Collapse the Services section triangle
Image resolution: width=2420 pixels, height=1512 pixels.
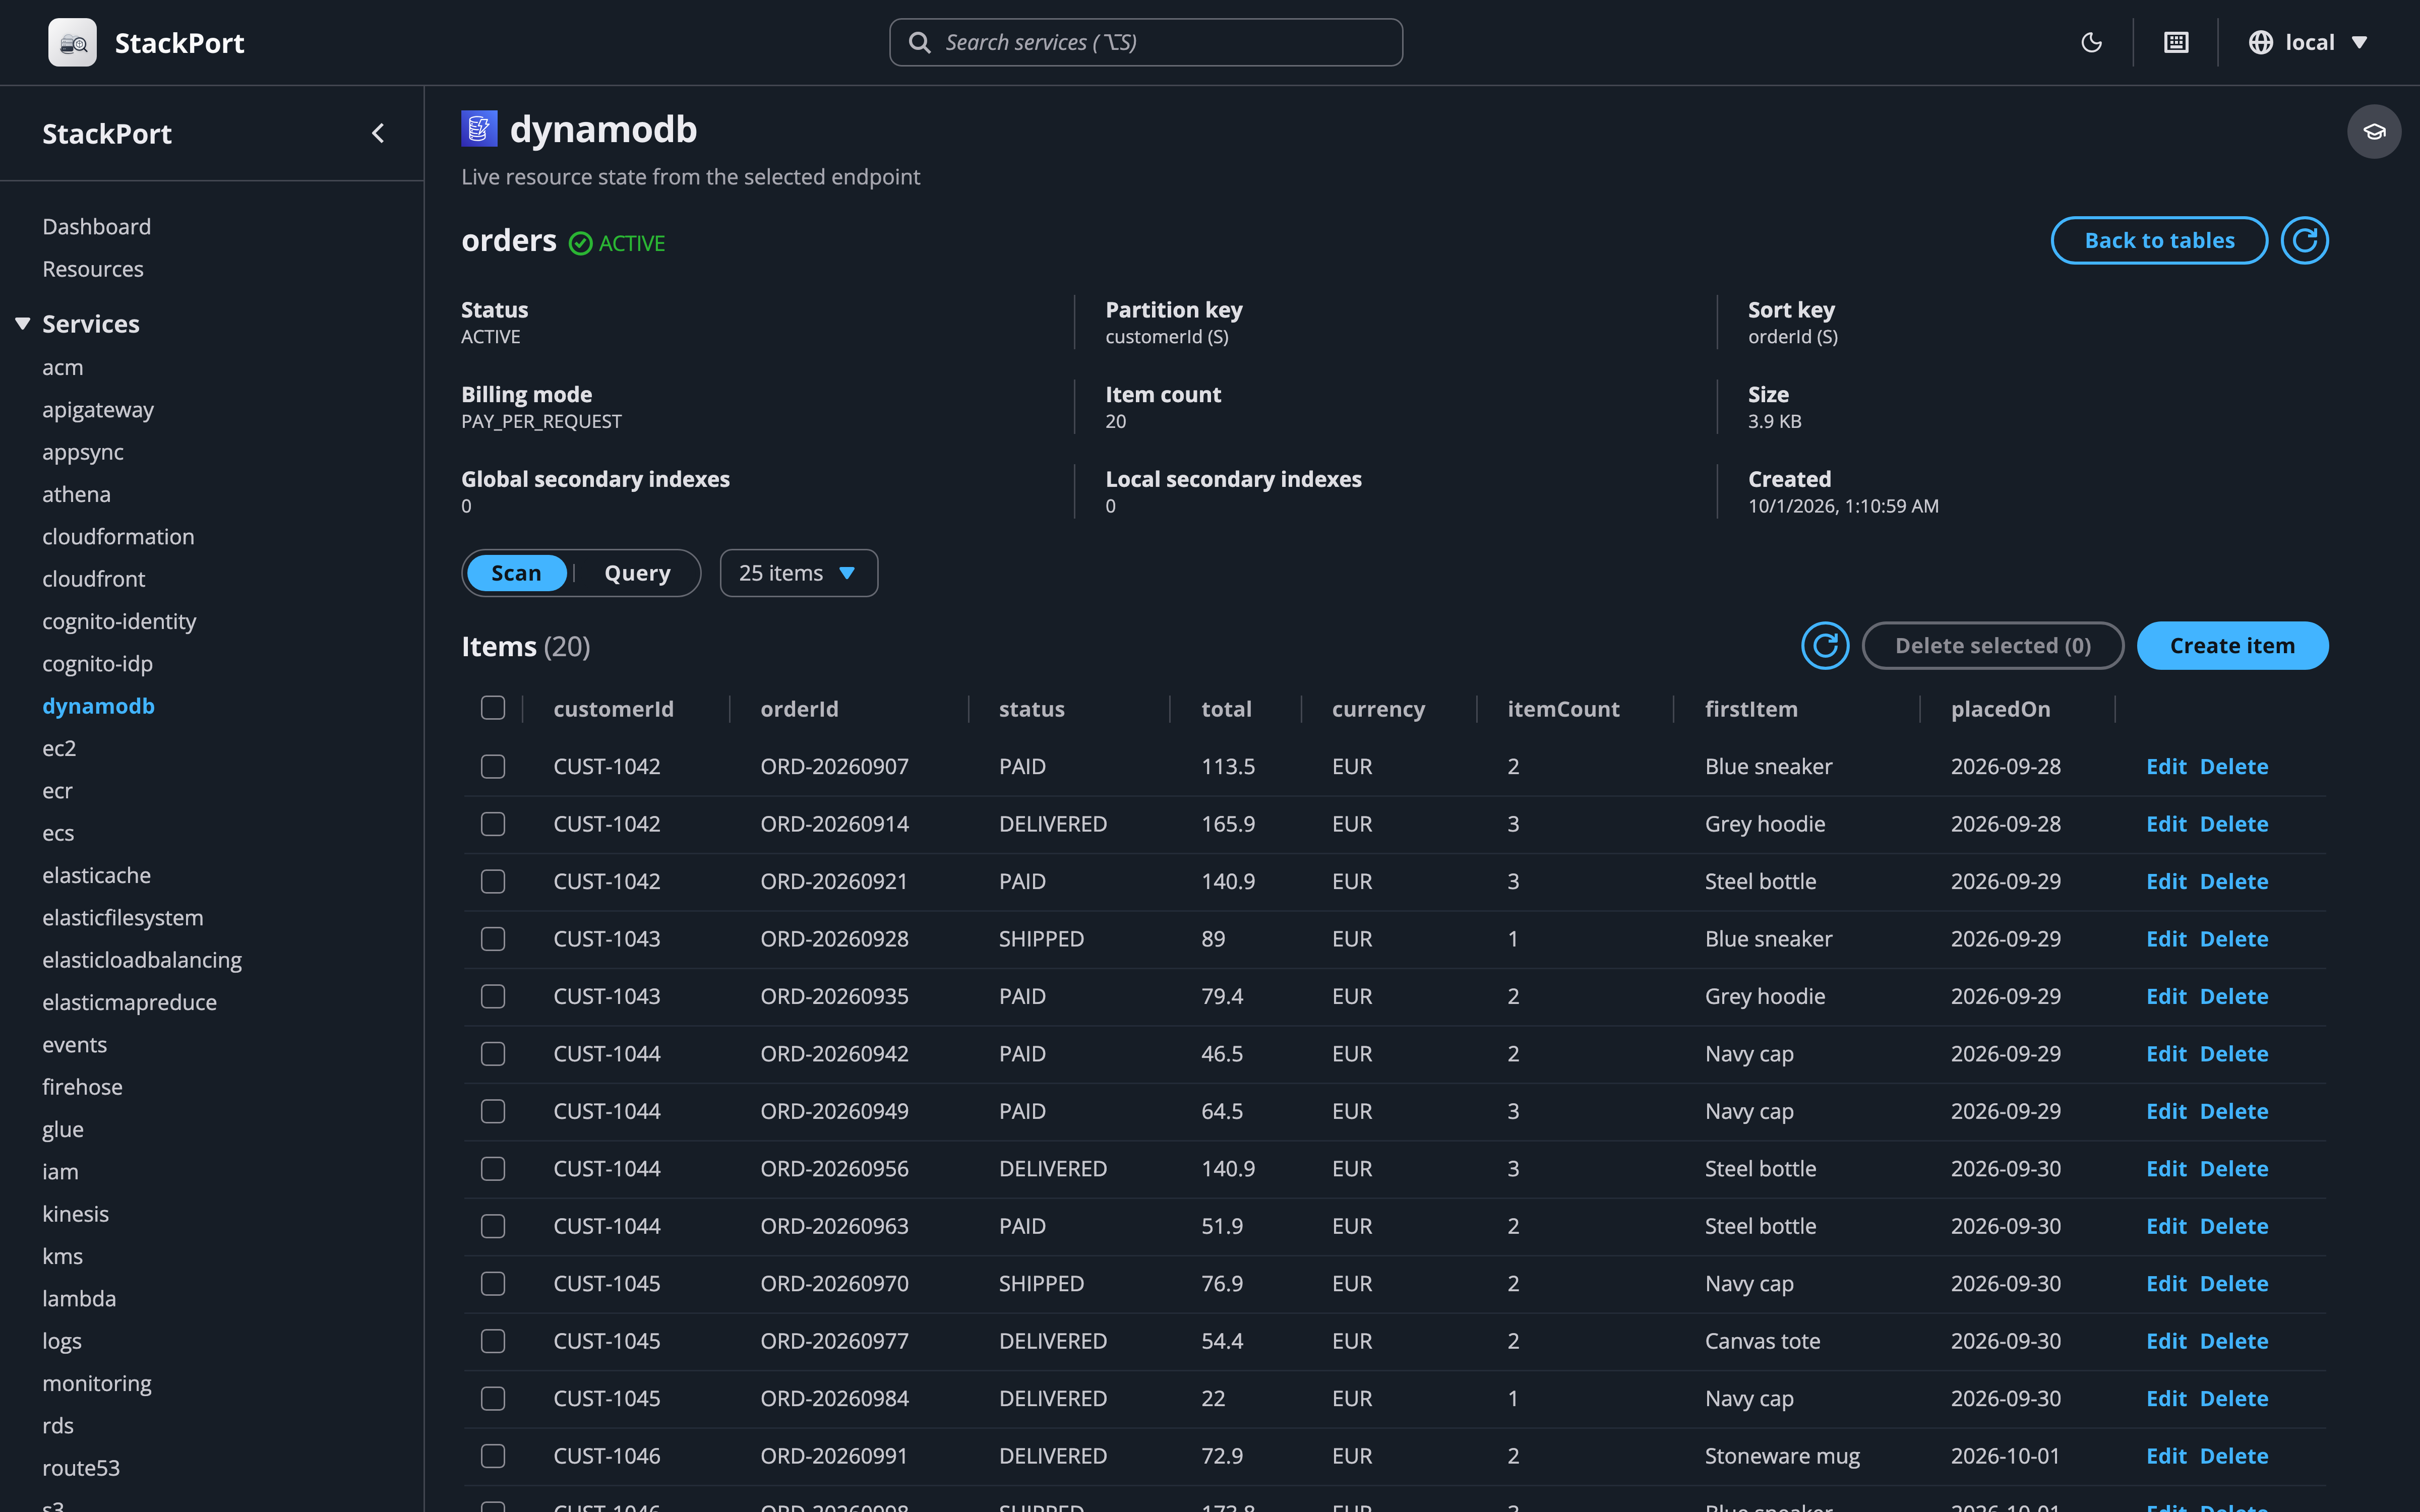click(x=22, y=323)
